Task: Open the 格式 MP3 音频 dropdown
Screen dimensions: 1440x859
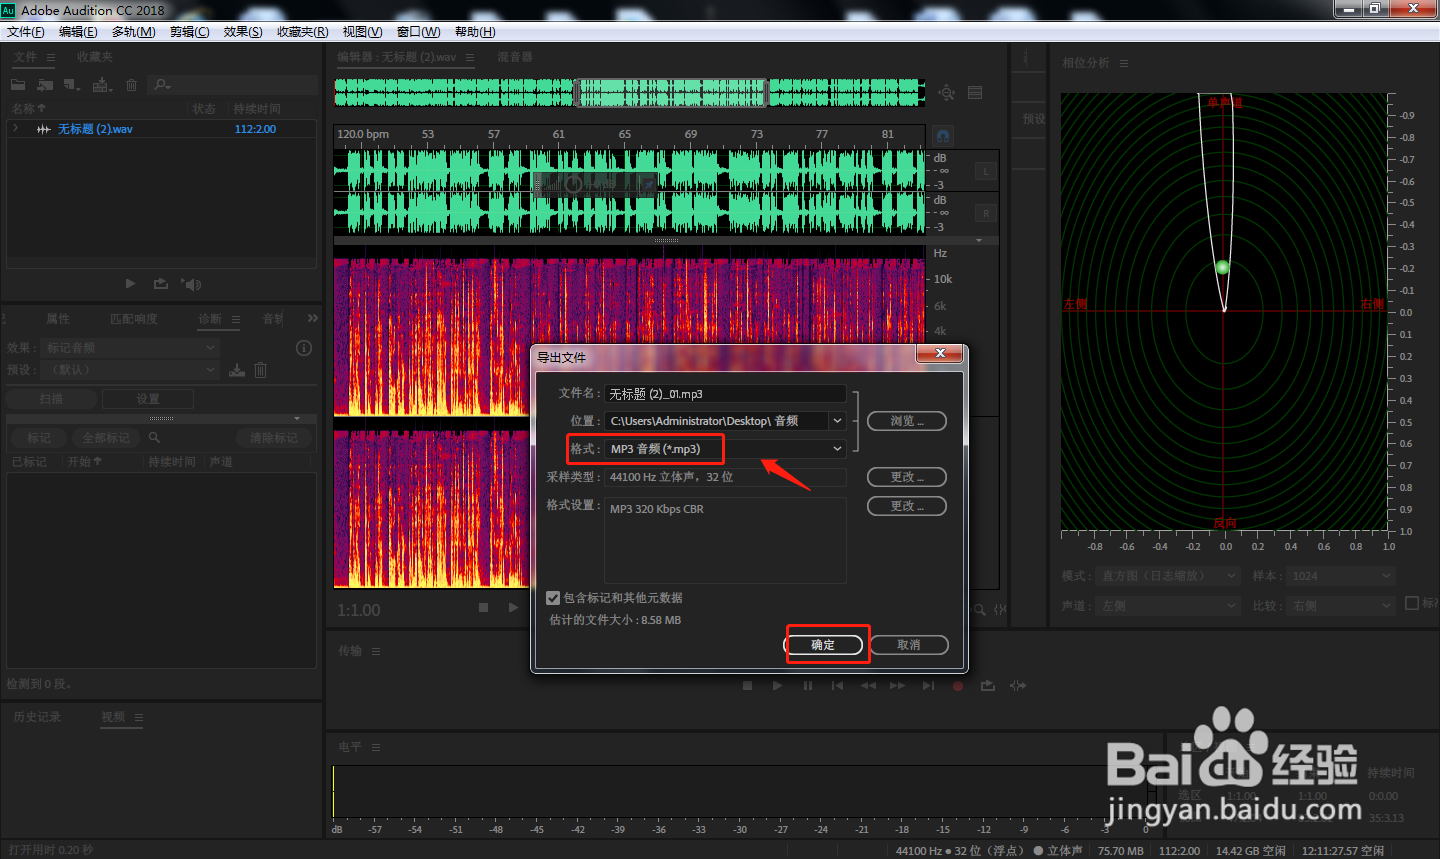Action: pyautogui.click(x=725, y=449)
